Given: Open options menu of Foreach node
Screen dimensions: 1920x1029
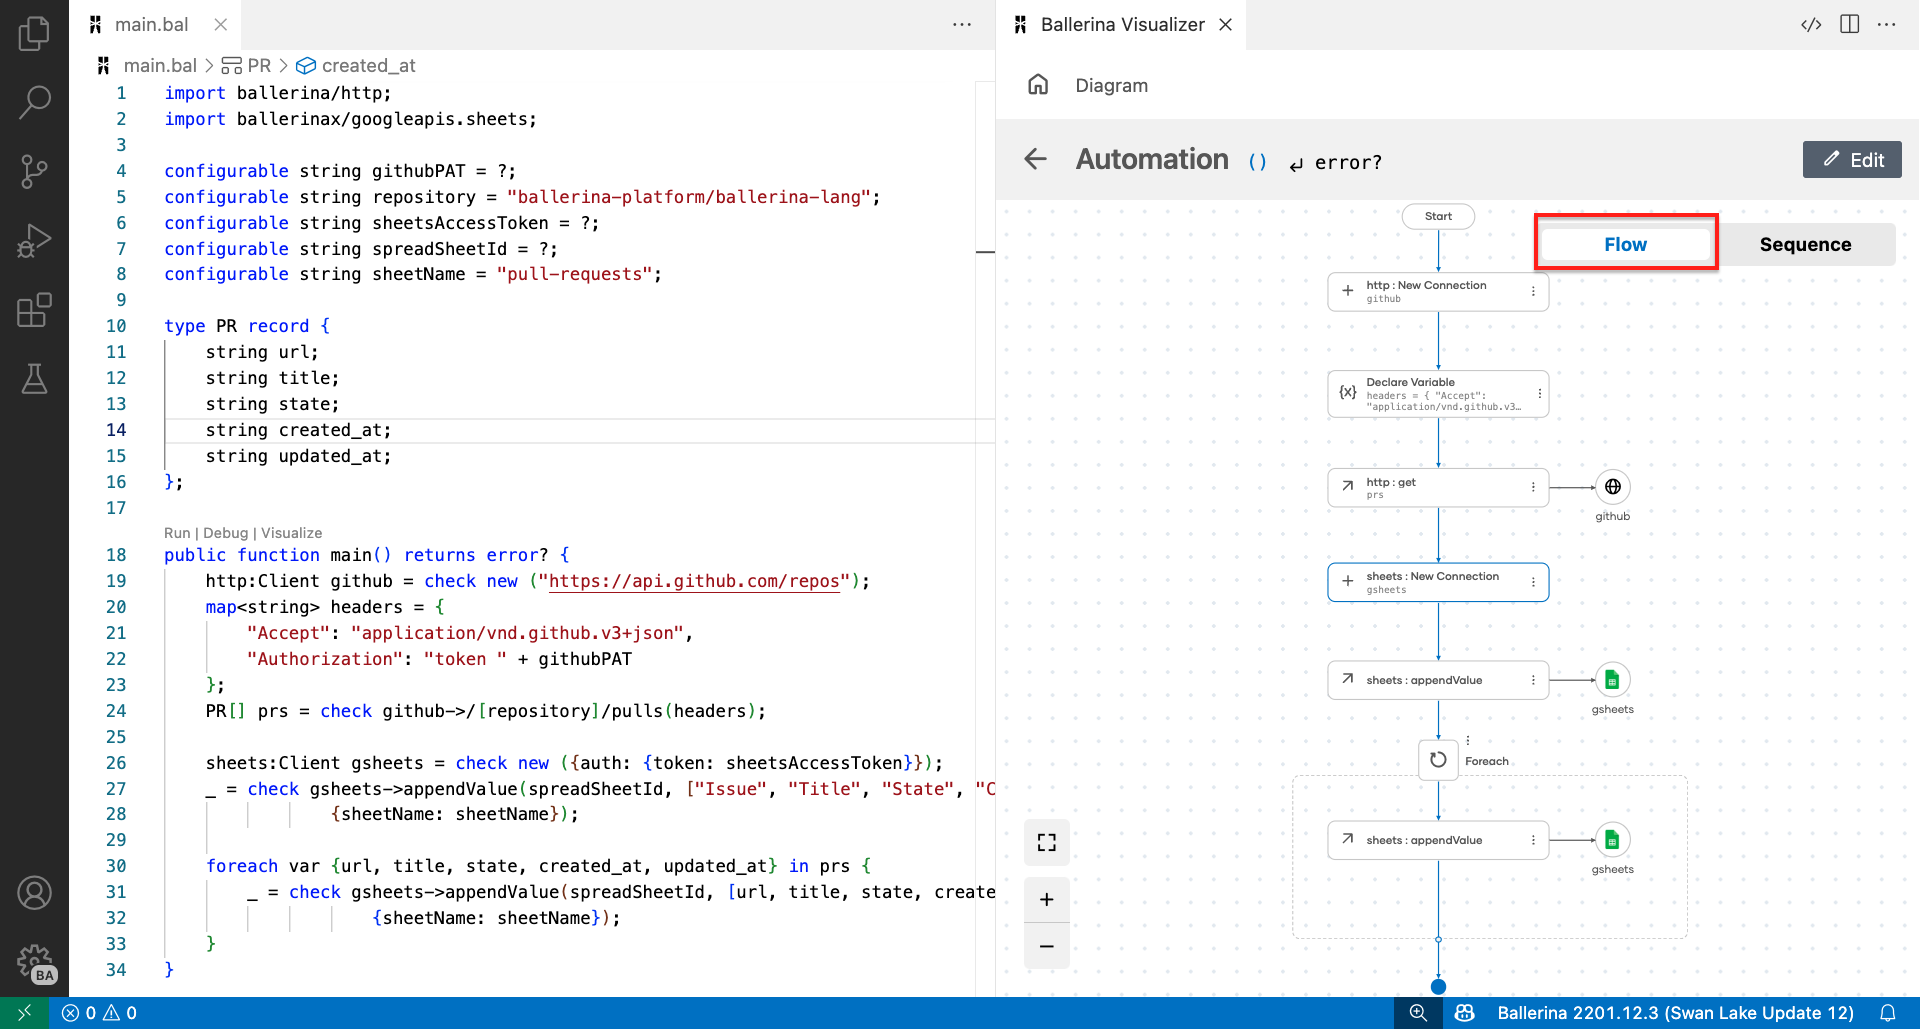Looking at the screenshot, I should click(1468, 741).
